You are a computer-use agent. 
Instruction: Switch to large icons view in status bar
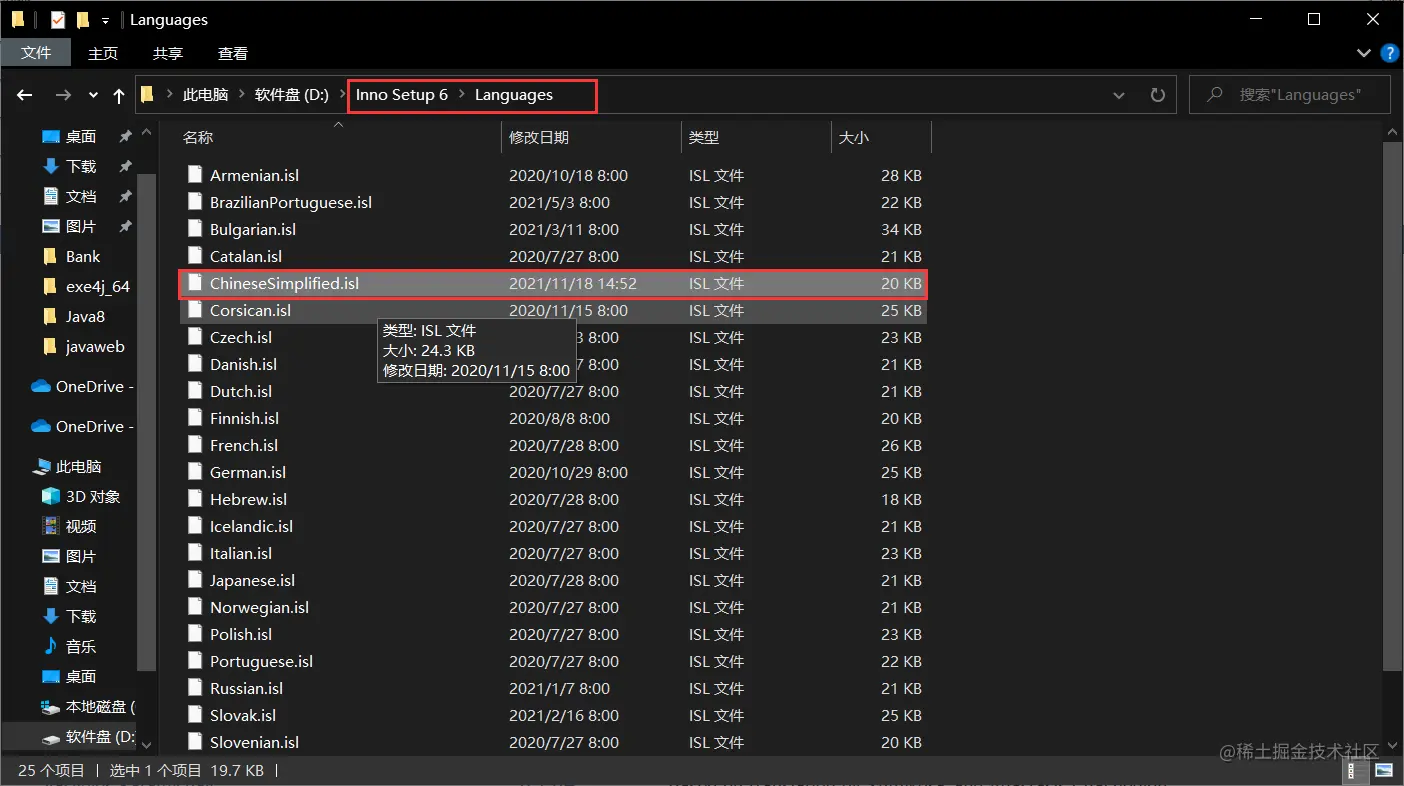[1385, 771]
